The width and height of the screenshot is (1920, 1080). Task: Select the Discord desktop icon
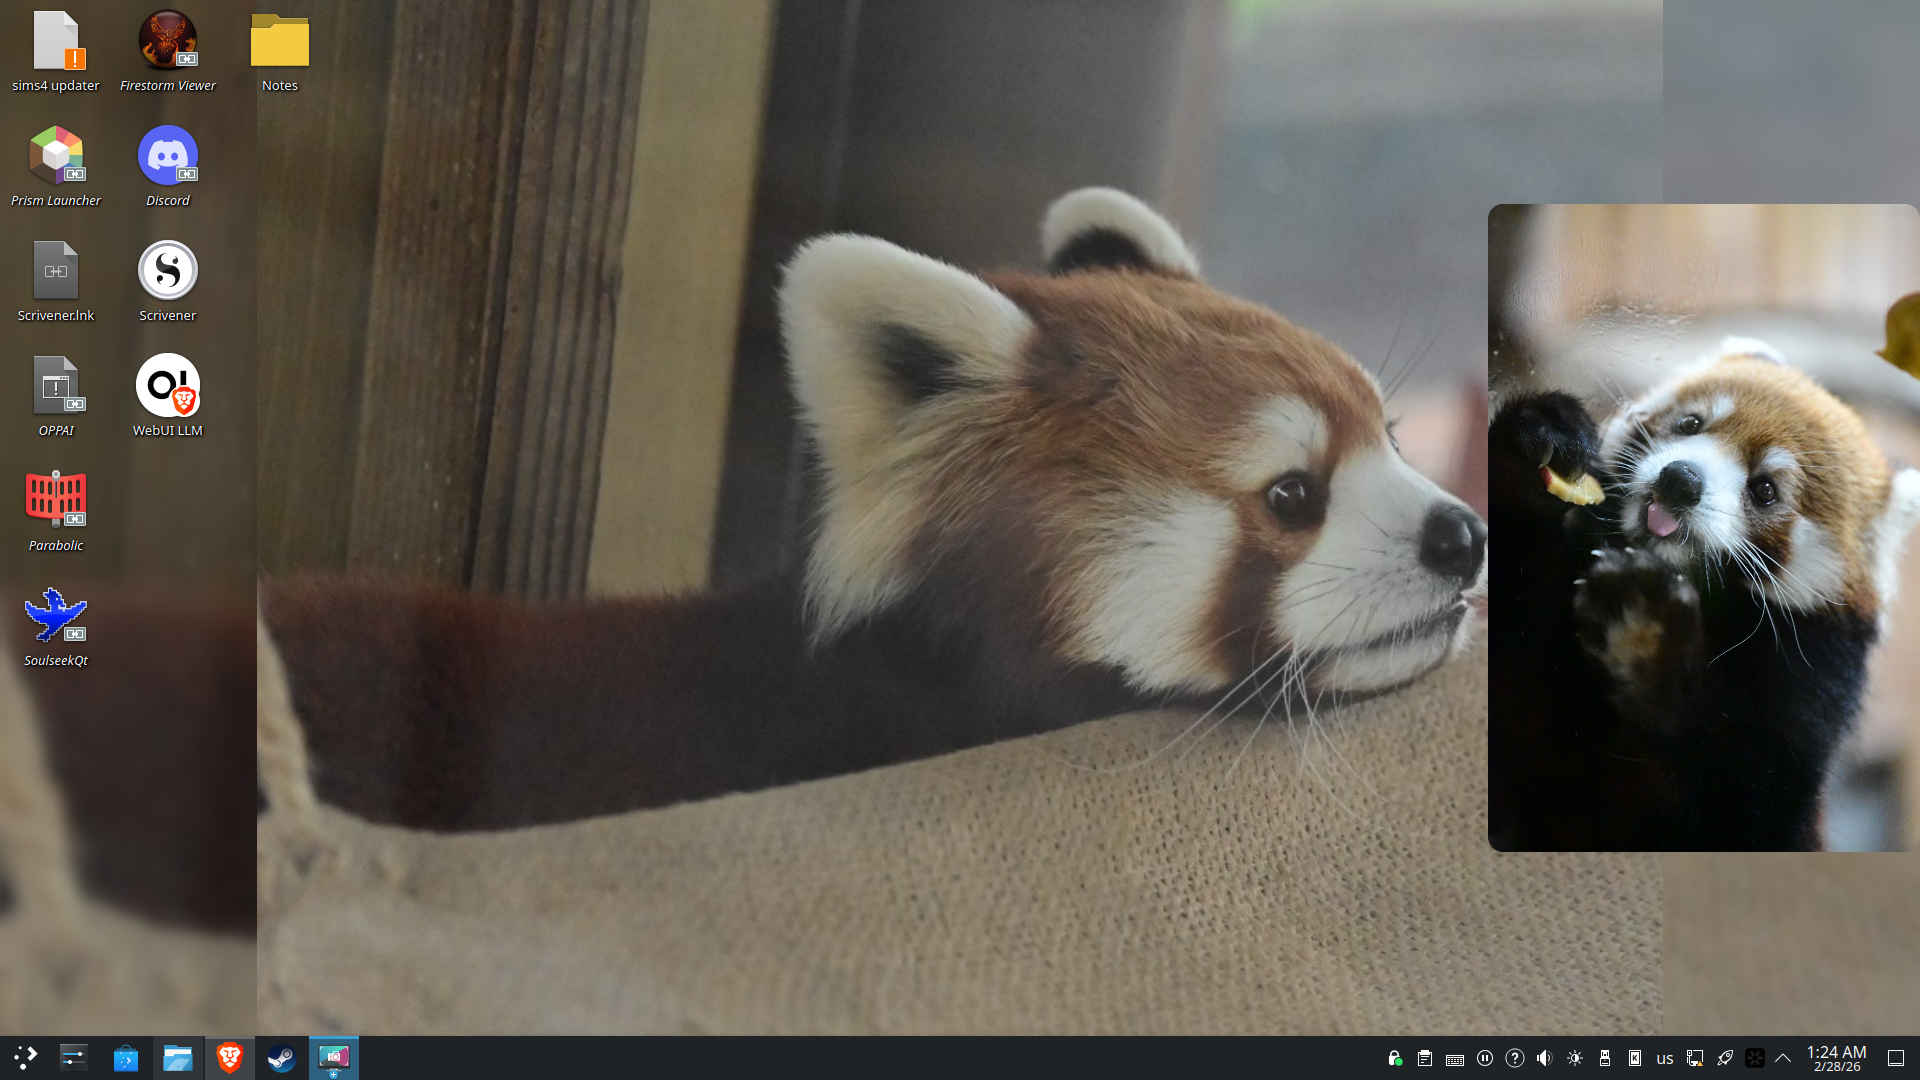coord(167,156)
